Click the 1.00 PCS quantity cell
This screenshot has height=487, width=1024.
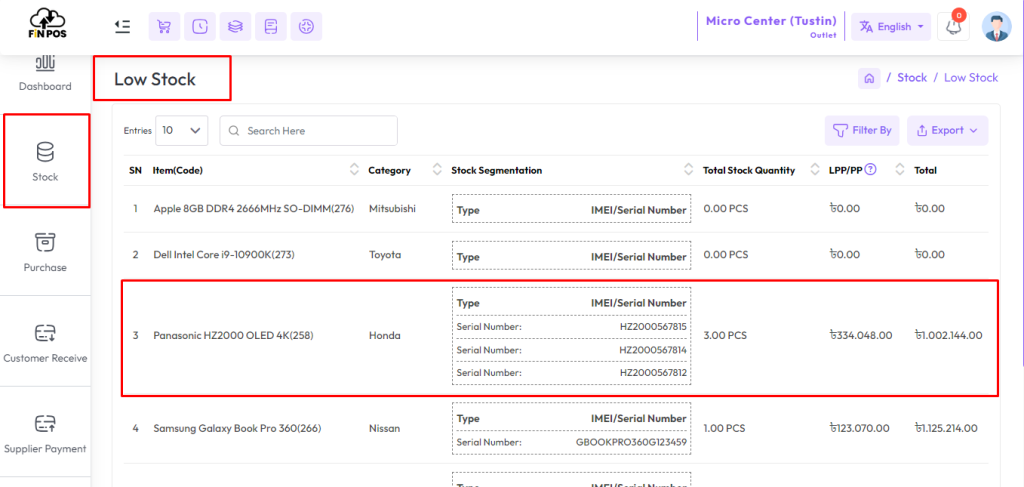(x=724, y=429)
